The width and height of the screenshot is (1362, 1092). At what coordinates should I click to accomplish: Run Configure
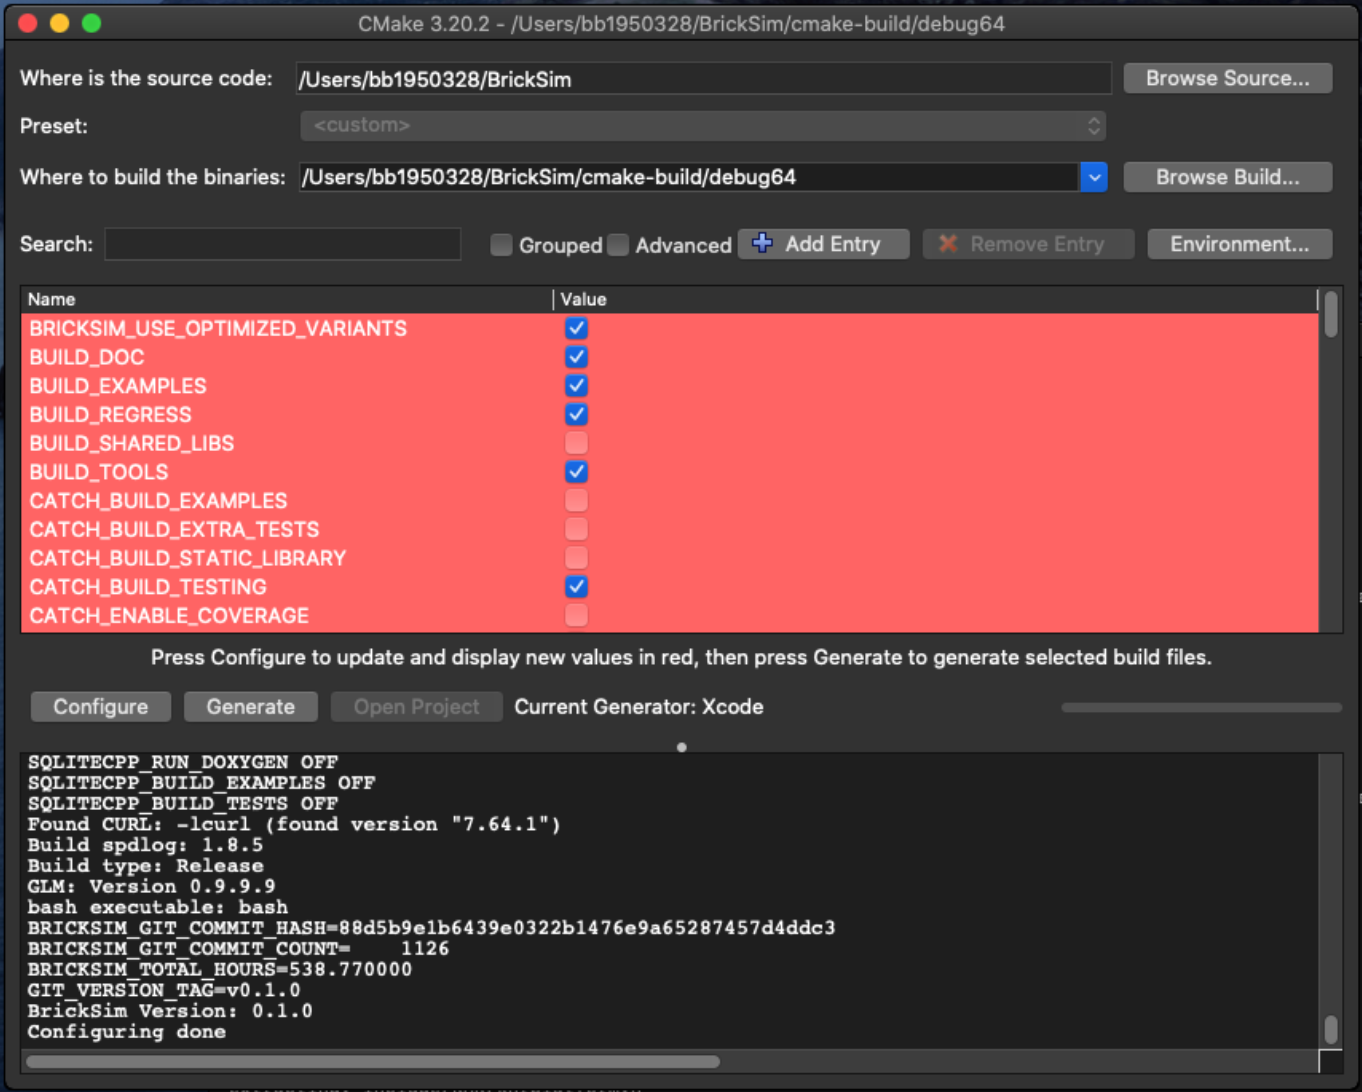point(100,707)
